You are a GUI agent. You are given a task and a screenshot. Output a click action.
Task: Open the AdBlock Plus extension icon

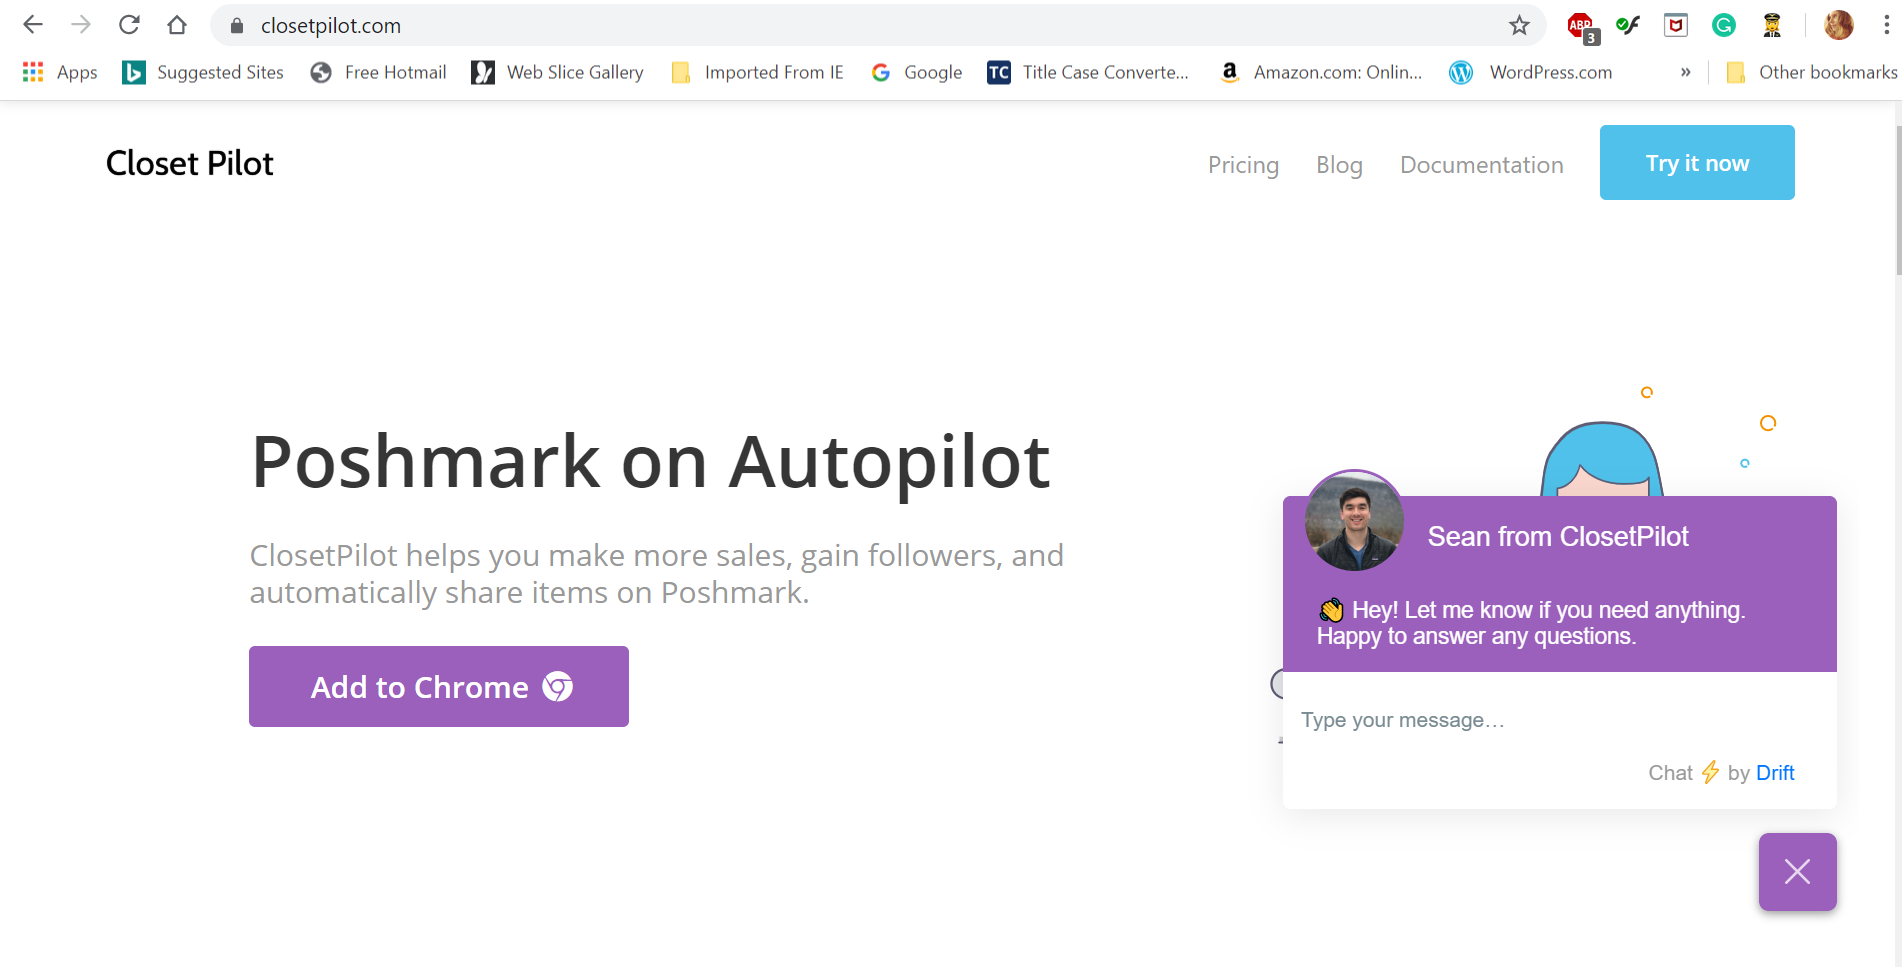(1582, 27)
